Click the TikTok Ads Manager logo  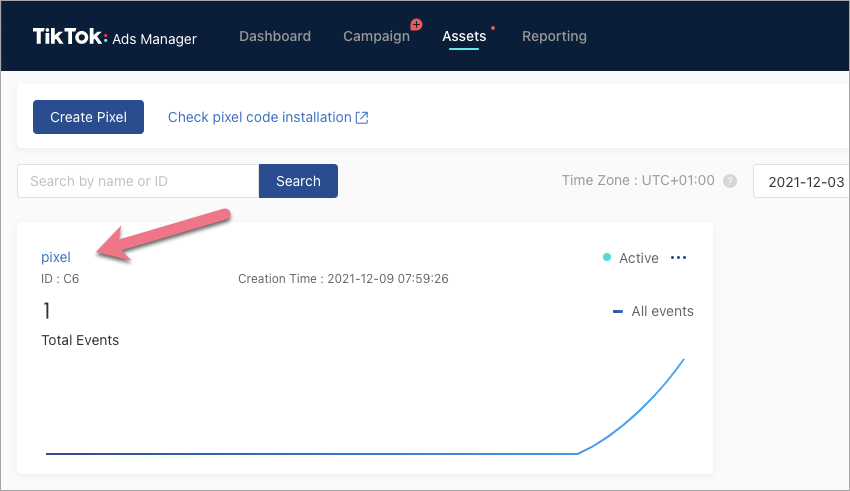(114, 37)
